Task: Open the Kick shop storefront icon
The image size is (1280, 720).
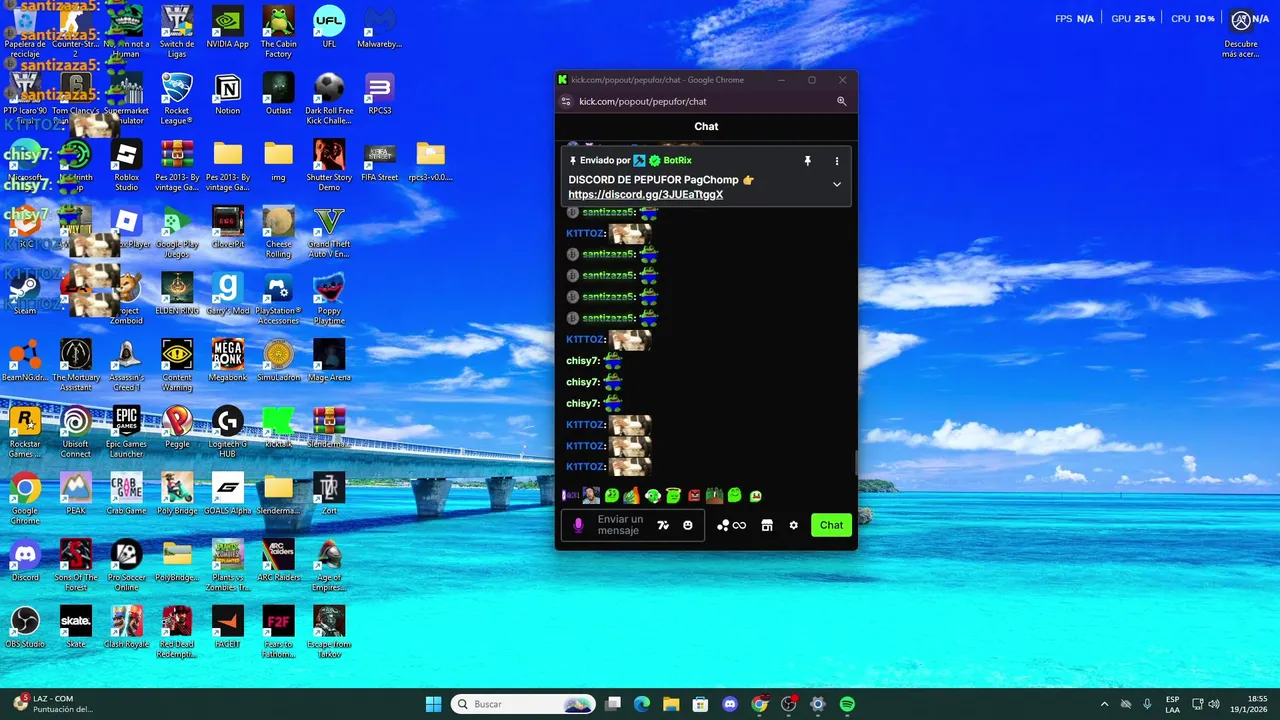Action: pos(767,525)
